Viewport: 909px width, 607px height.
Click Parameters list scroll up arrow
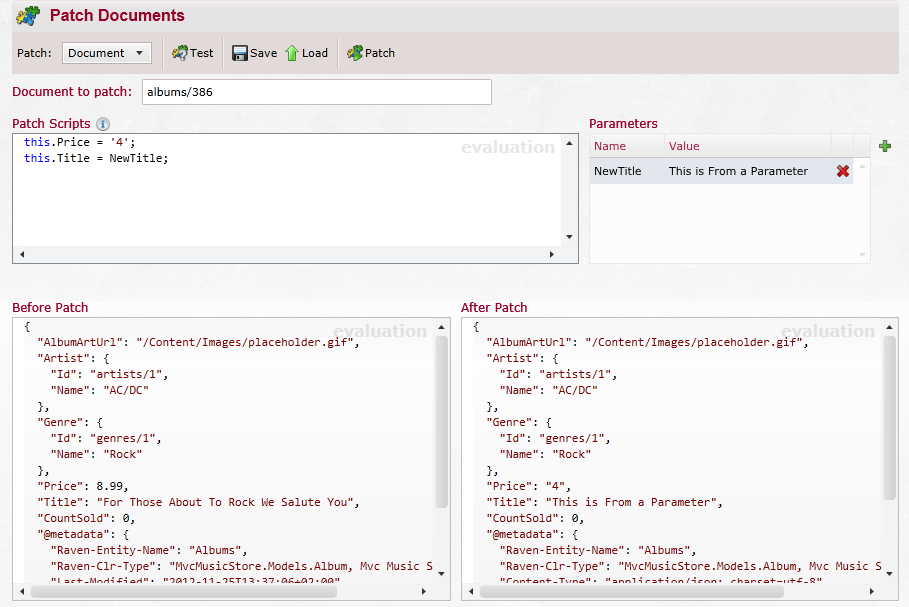pos(862,166)
